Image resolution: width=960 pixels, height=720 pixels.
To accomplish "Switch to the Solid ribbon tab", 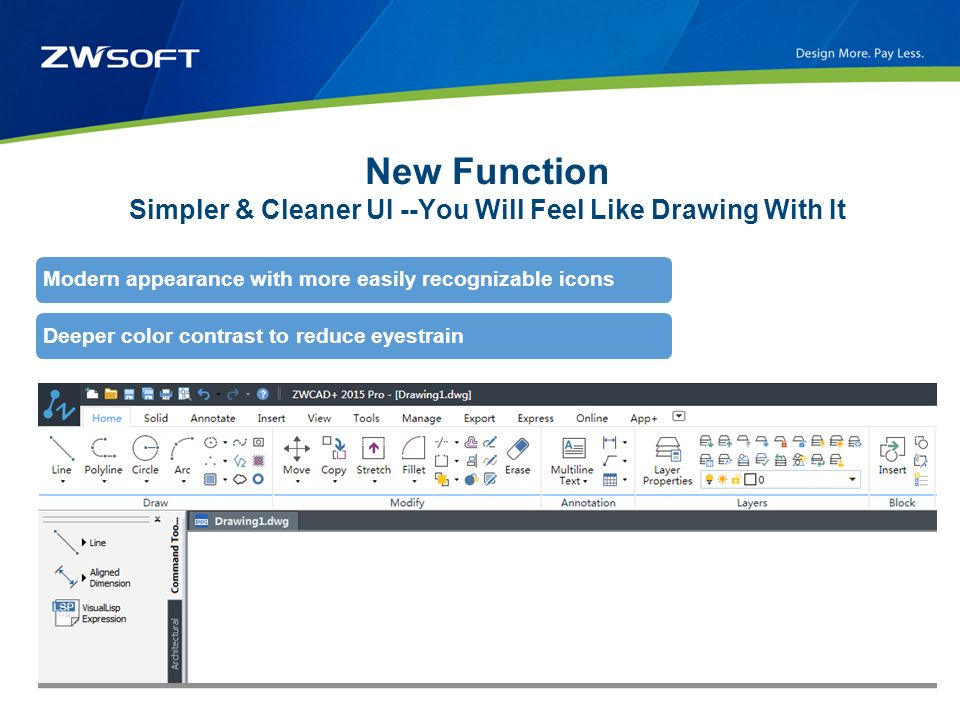I will click(156, 418).
